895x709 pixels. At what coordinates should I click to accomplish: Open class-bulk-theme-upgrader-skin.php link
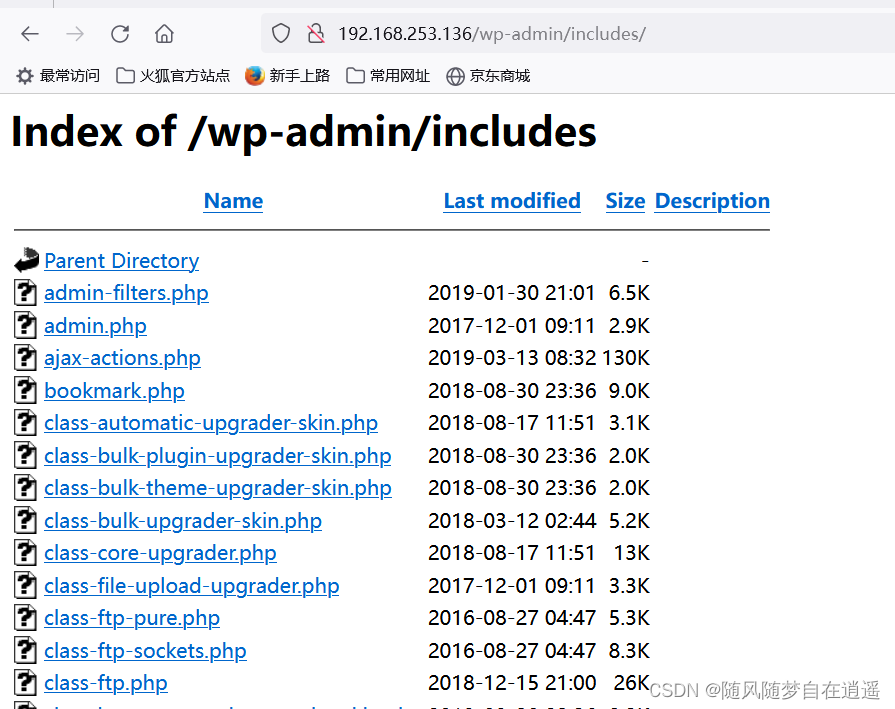click(217, 488)
